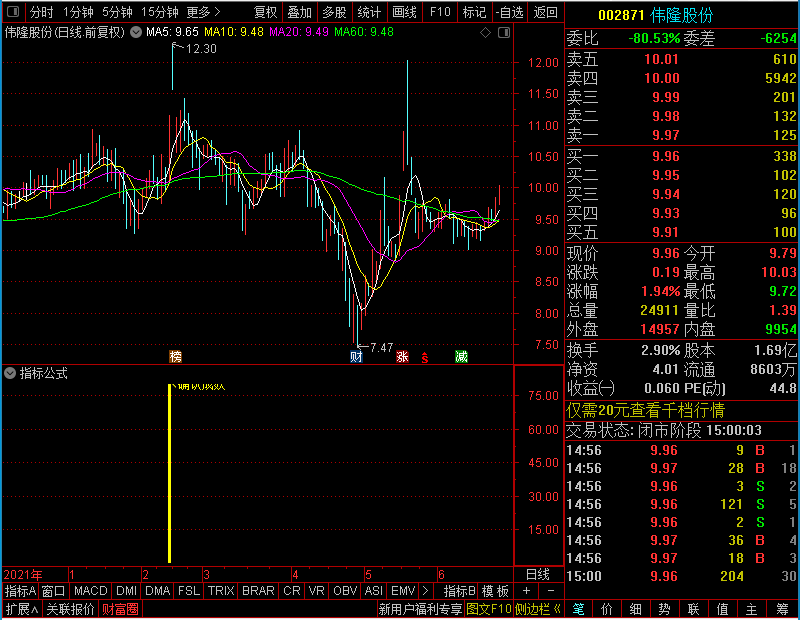
Task: Show more indicators with the right arrow
Action: coord(426,591)
